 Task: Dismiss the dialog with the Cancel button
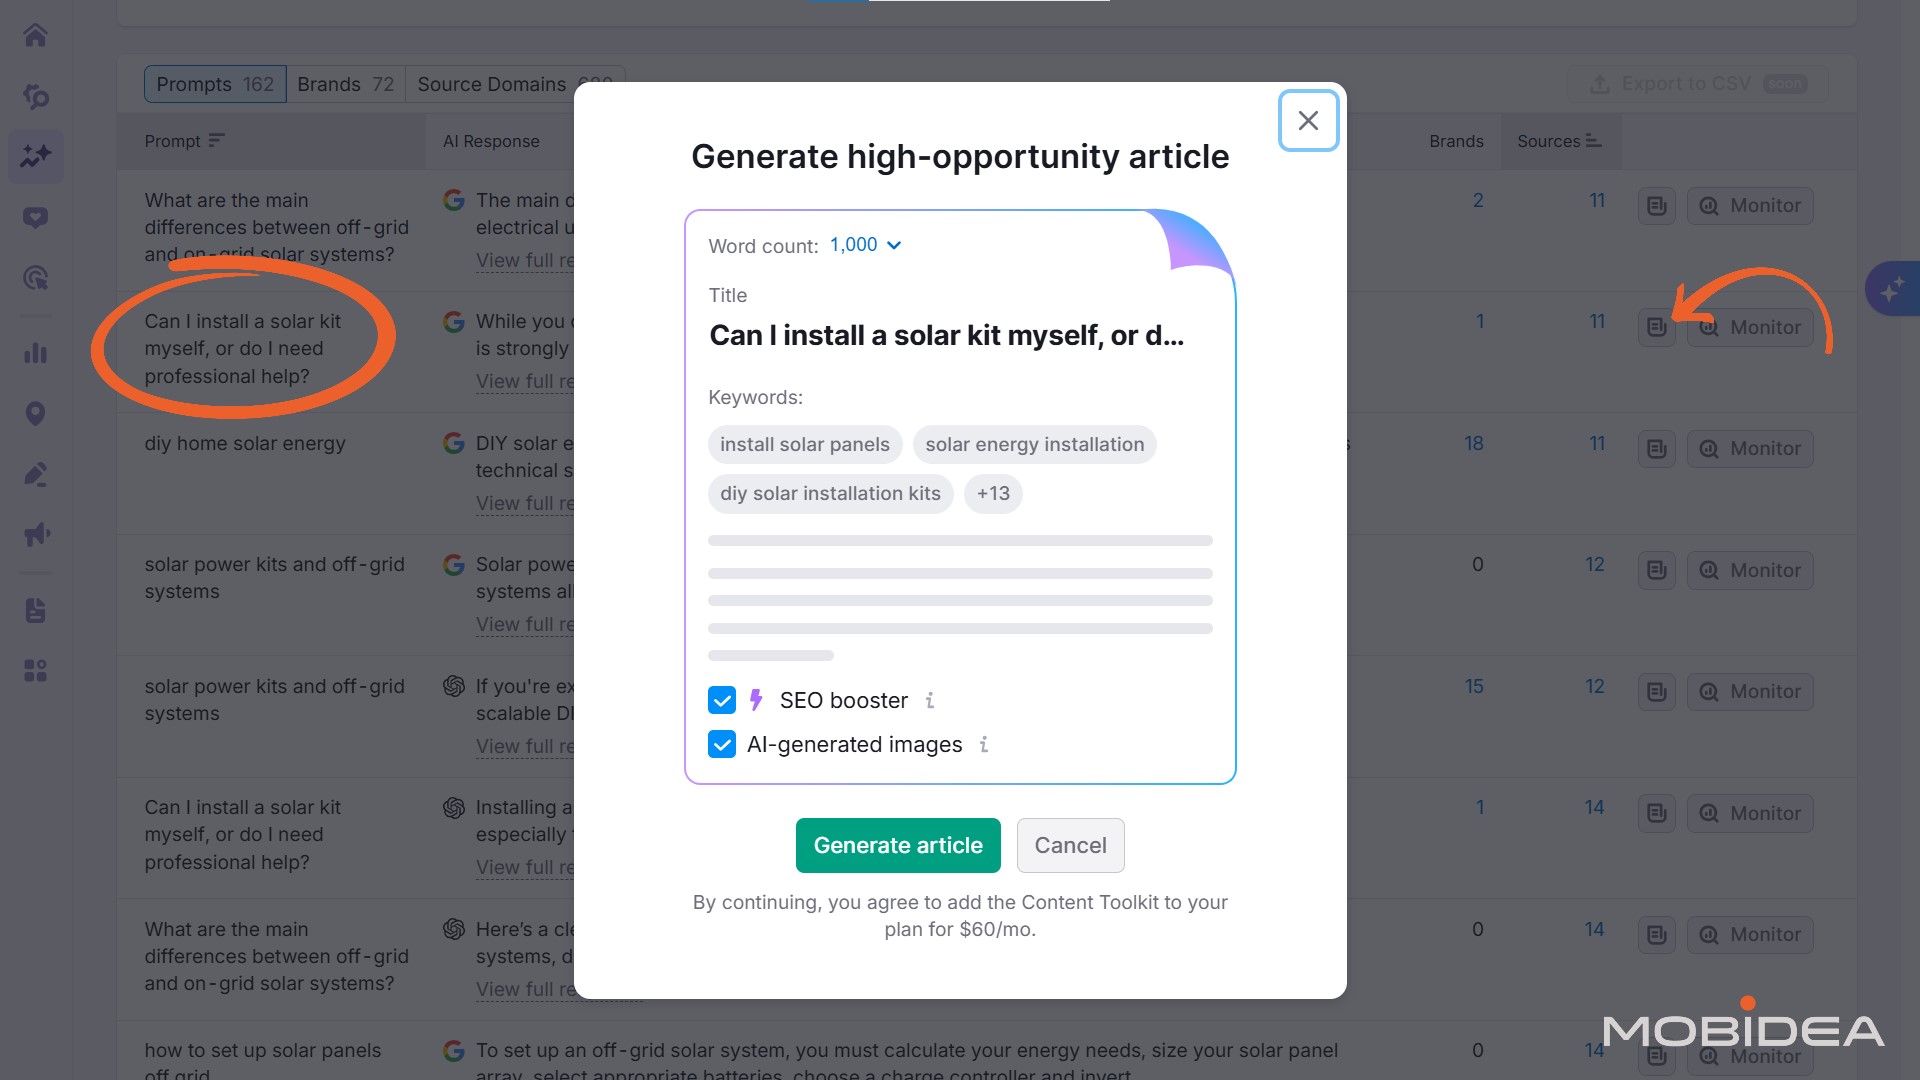1071,845
